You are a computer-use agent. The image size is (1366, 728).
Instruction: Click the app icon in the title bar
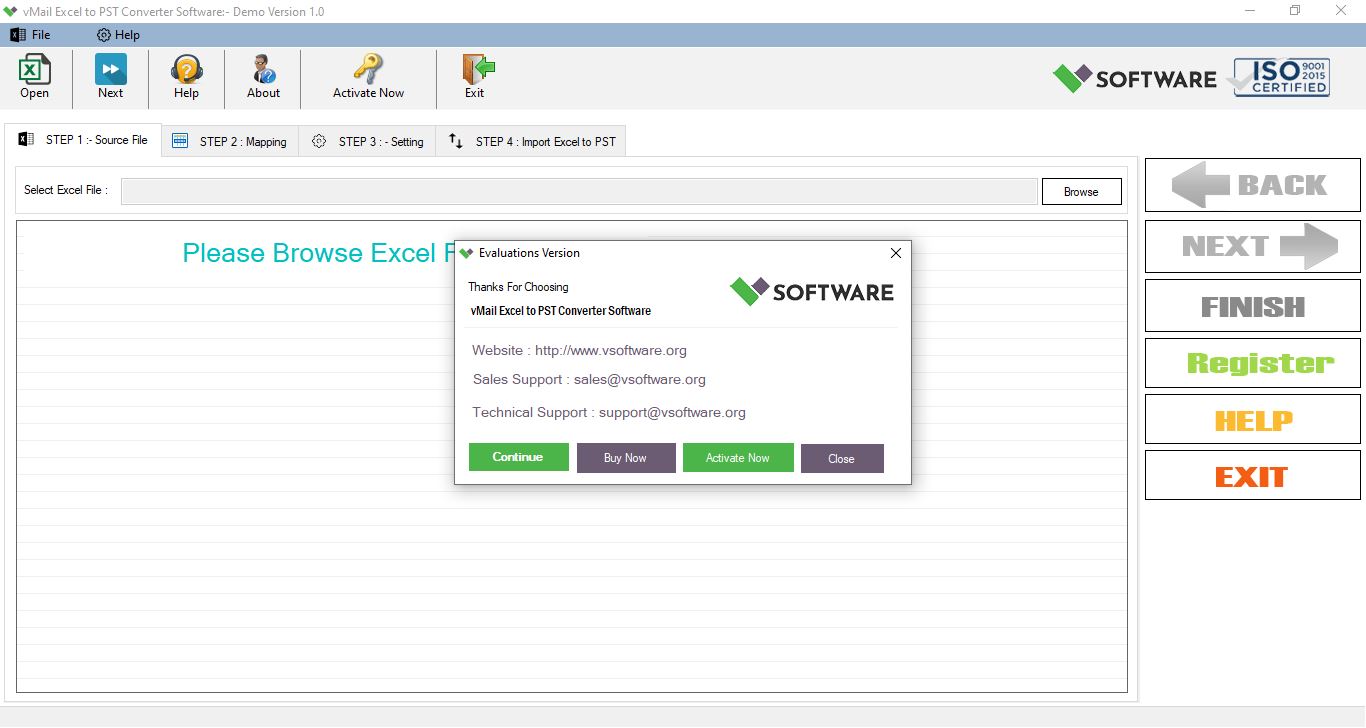pos(11,11)
